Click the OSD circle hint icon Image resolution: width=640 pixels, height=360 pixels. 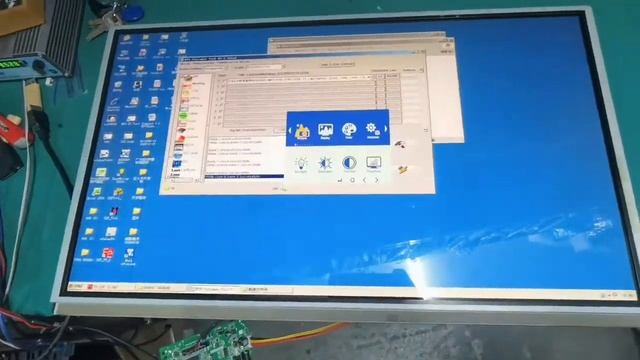352,180
